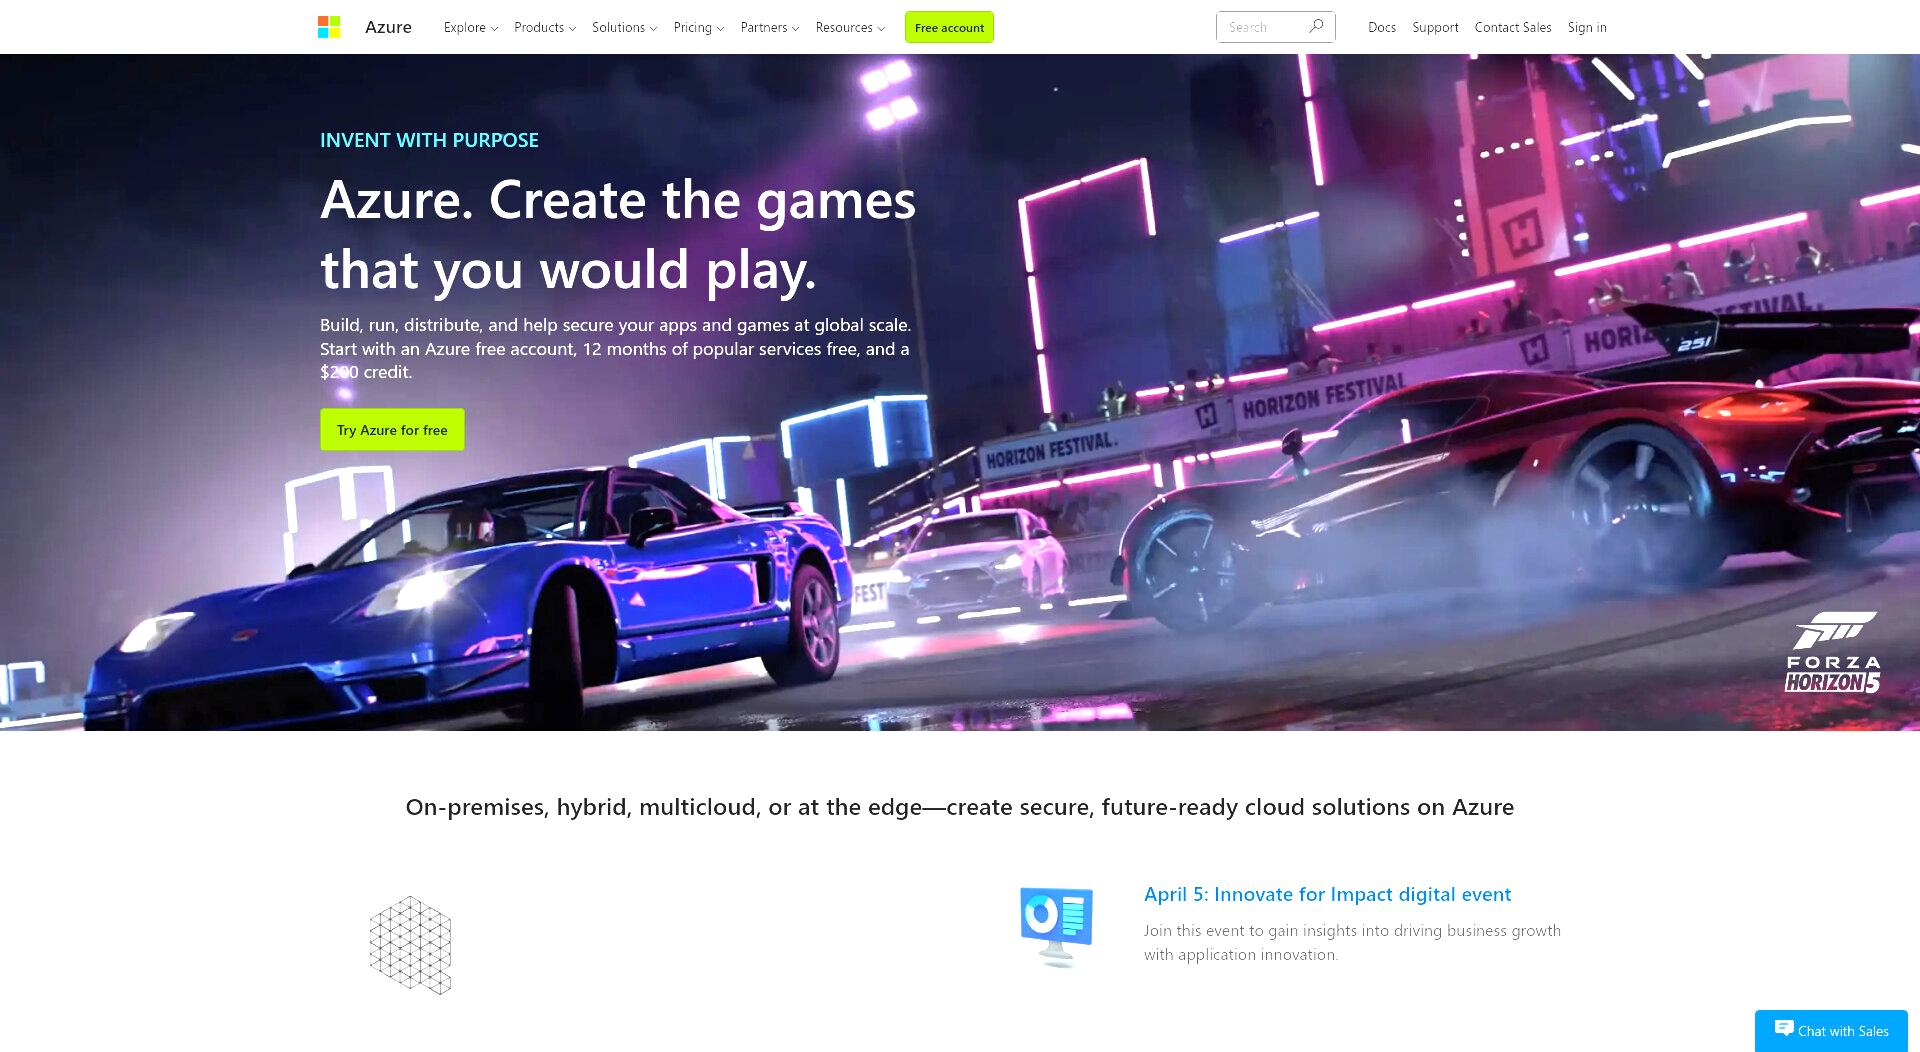
Task: Open April 5 Innovate for Impact event link
Action: tap(1327, 894)
